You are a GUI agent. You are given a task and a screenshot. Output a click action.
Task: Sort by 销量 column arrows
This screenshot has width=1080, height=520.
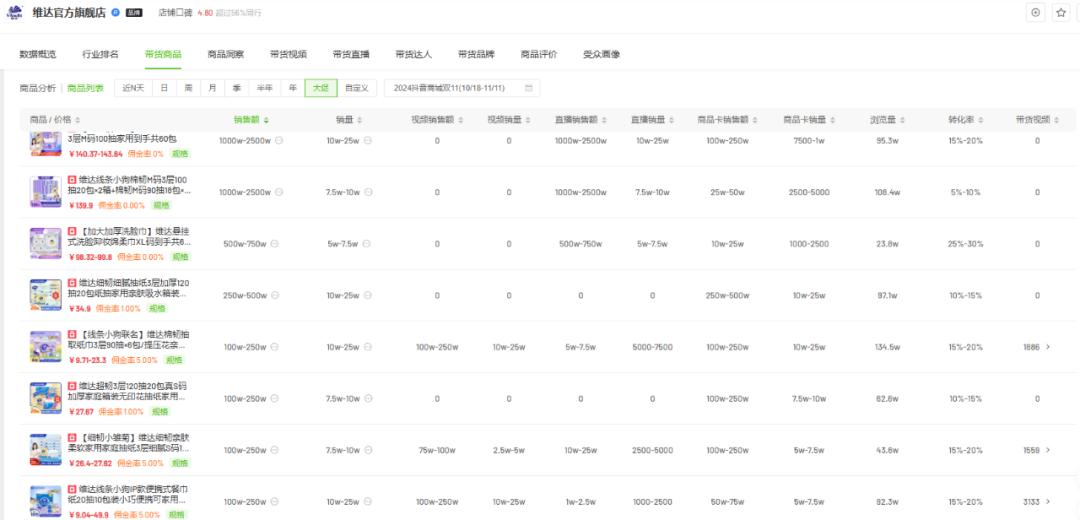[360, 120]
